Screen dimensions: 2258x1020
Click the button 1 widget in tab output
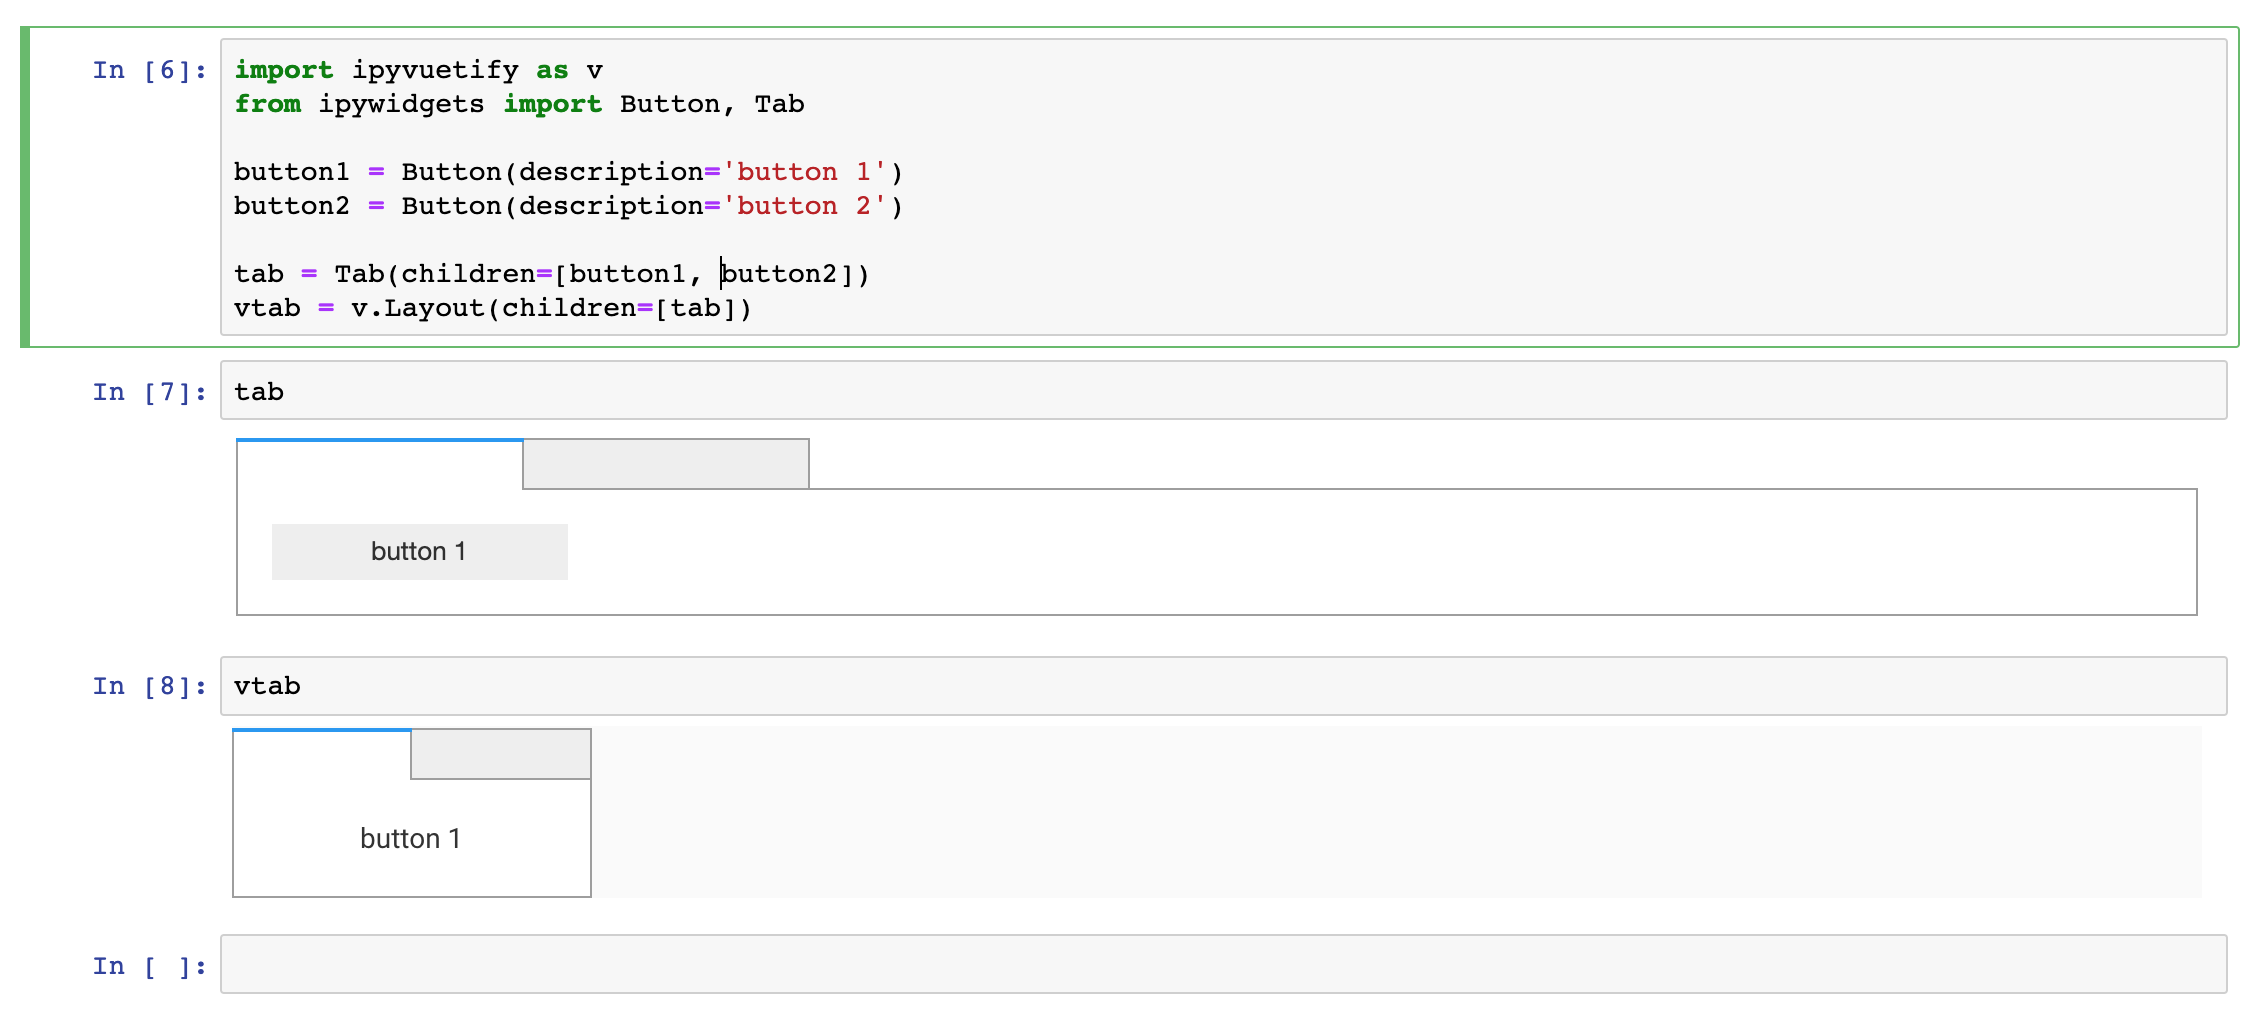(420, 551)
